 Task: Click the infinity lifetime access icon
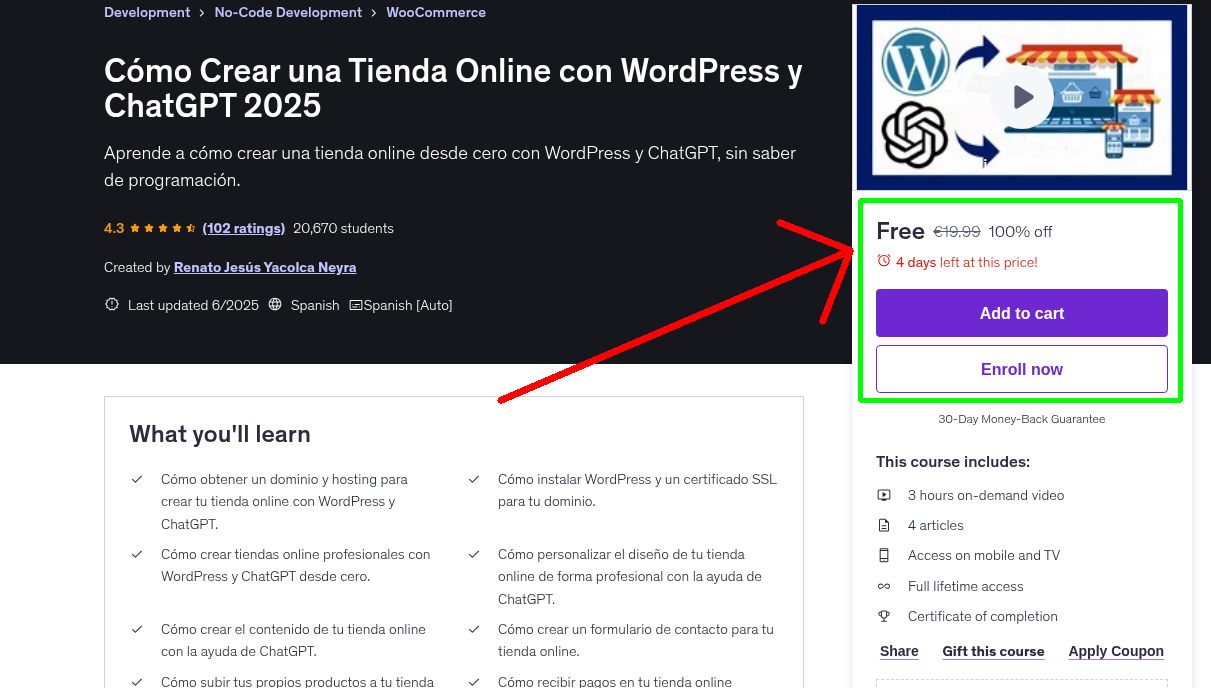click(884, 586)
